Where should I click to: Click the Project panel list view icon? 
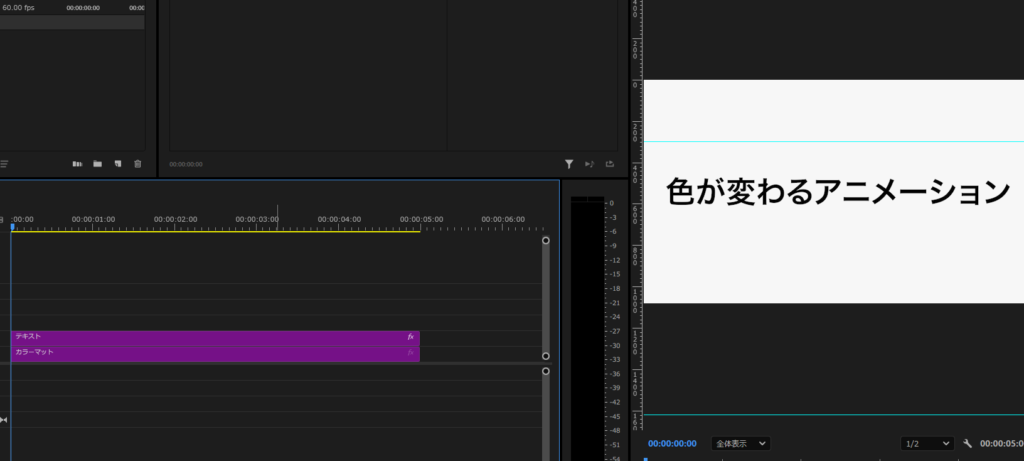tap(4, 163)
